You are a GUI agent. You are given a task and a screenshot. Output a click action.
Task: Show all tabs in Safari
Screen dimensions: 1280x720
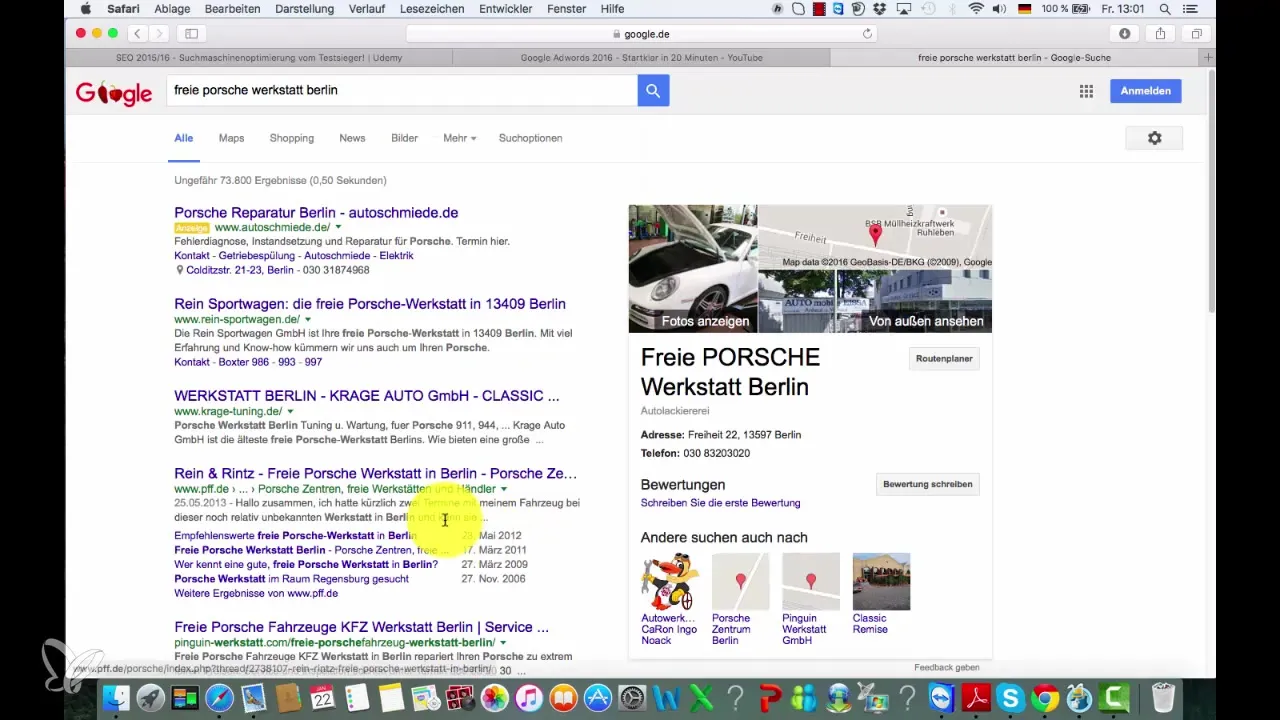[x=1196, y=33]
